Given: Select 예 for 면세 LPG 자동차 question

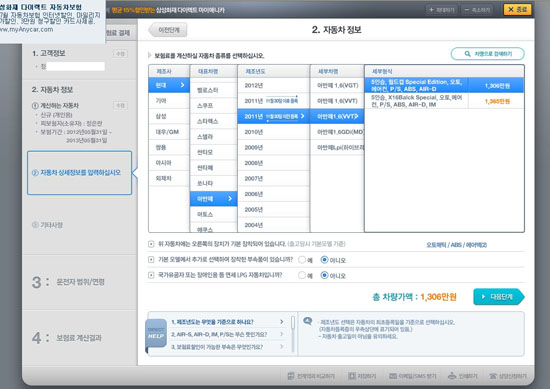Looking at the screenshot, I should (302, 275).
